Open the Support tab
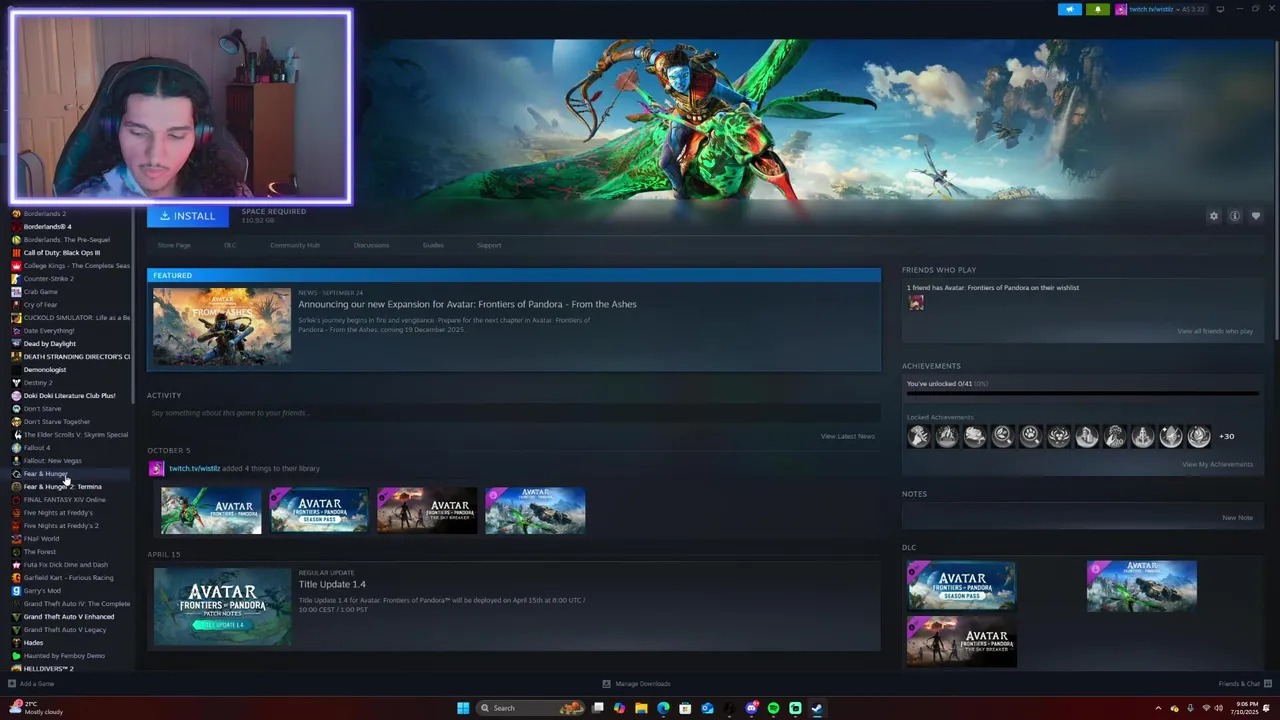Image resolution: width=1280 pixels, height=720 pixels. [x=489, y=245]
